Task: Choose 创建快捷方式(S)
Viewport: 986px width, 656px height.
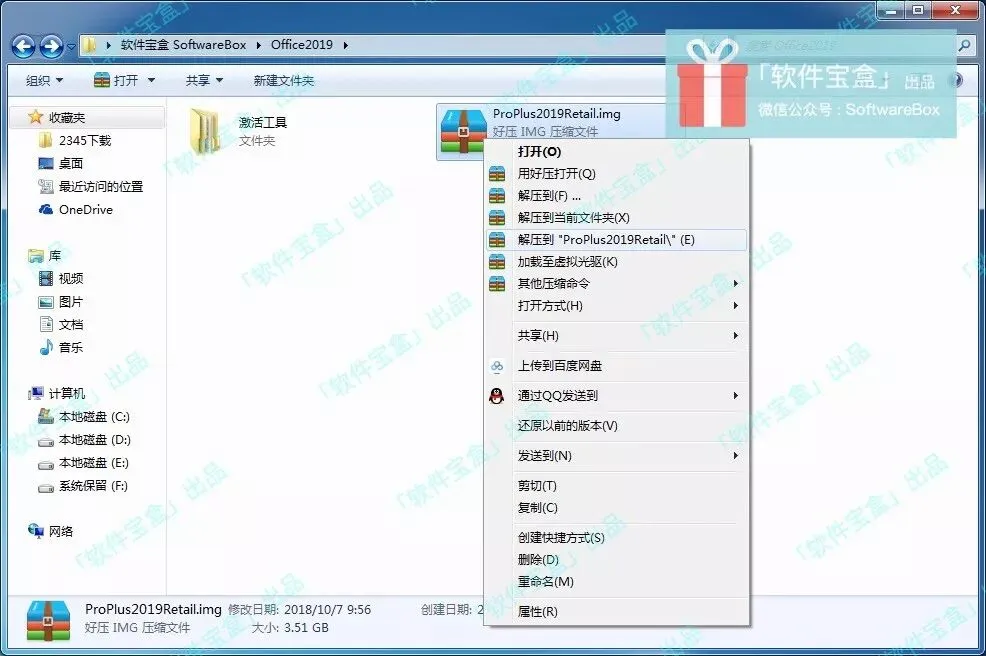Action: [617, 538]
